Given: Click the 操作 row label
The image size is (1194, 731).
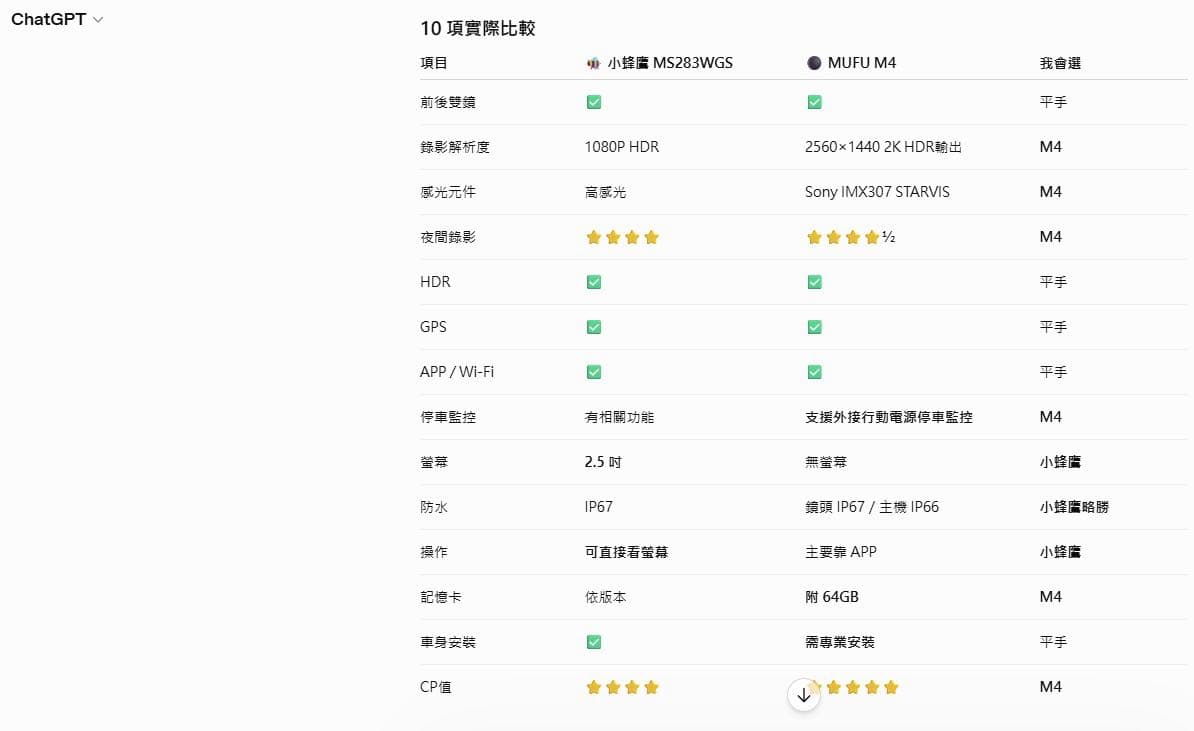Looking at the screenshot, I should (433, 552).
